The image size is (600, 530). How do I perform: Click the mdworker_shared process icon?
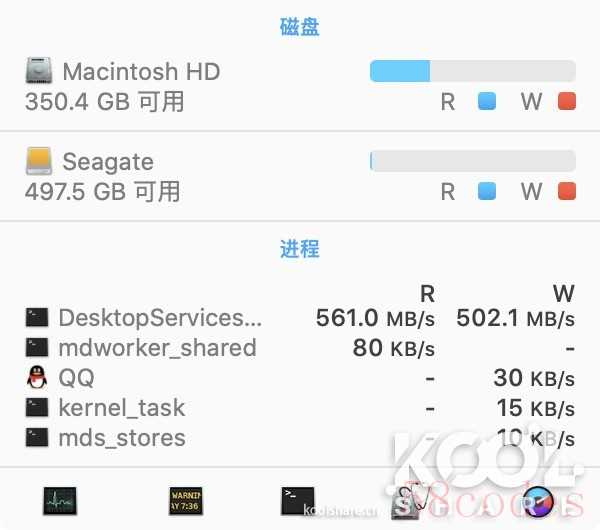point(37,347)
